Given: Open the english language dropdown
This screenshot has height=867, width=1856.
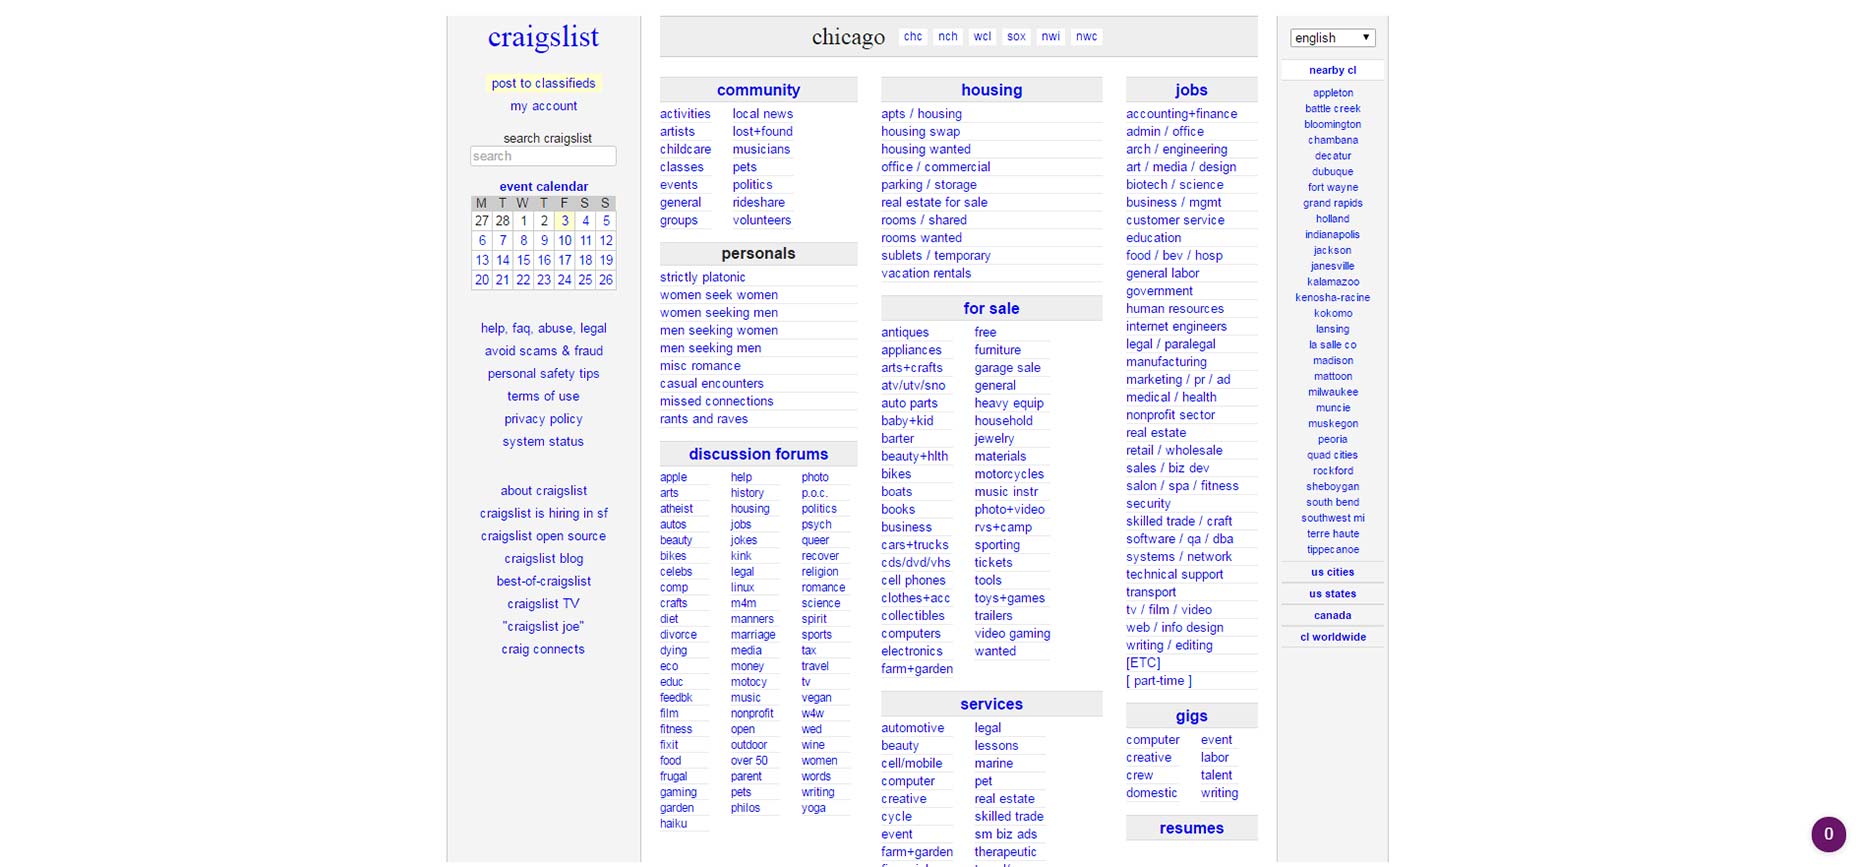Looking at the screenshot, I should 1332,38.
